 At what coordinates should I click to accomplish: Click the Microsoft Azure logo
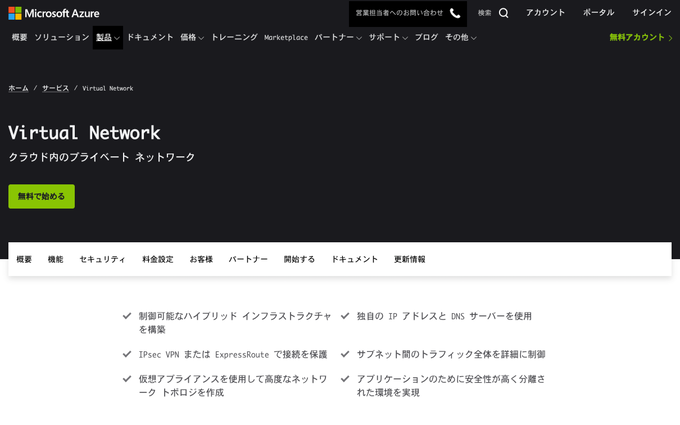54,13
